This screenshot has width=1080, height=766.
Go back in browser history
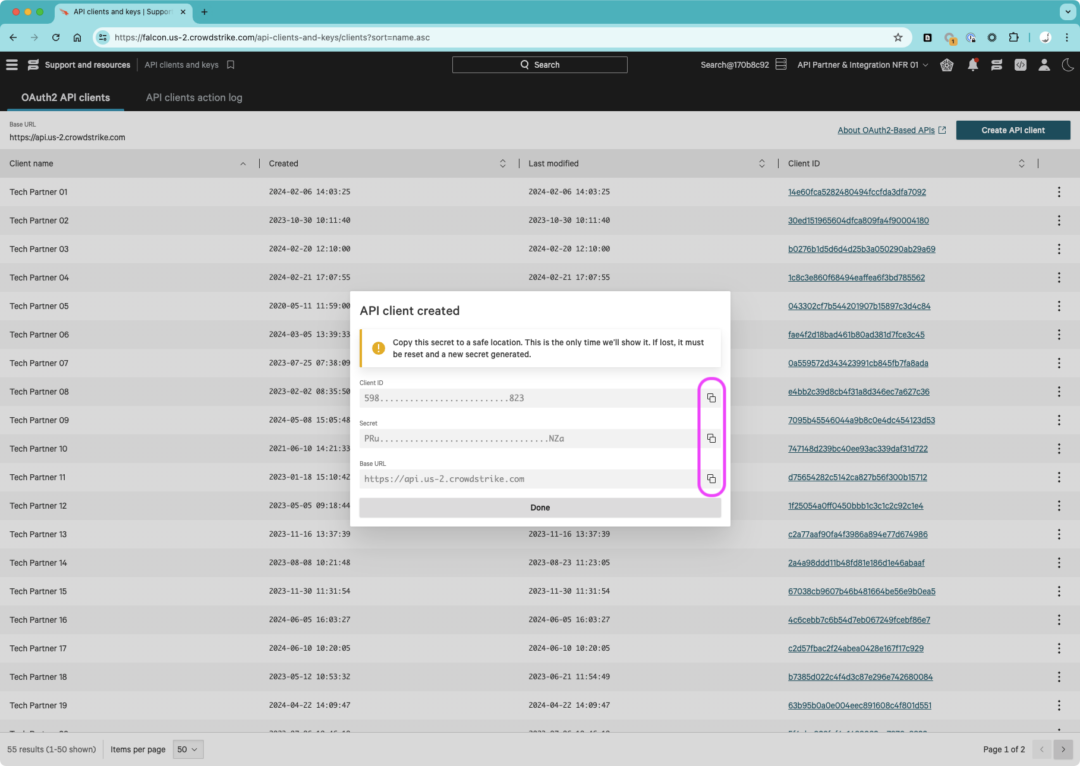pos(13,37)
